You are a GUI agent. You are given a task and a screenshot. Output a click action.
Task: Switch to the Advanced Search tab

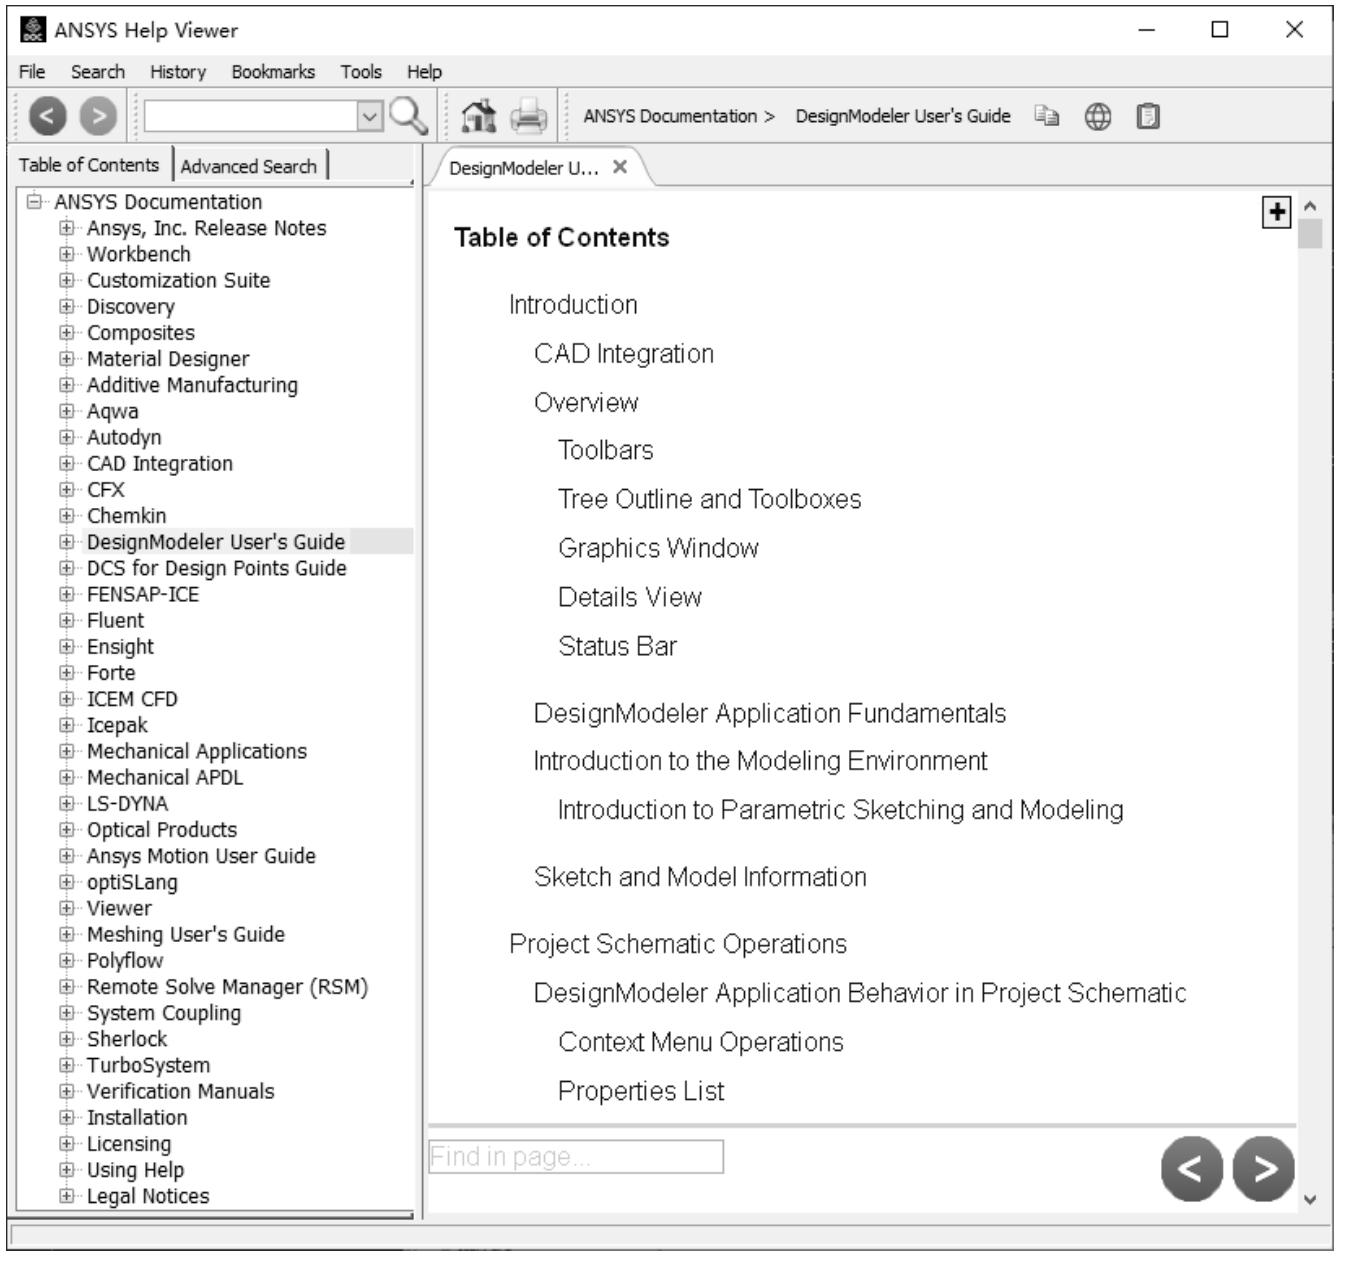[x=249, y=166]
